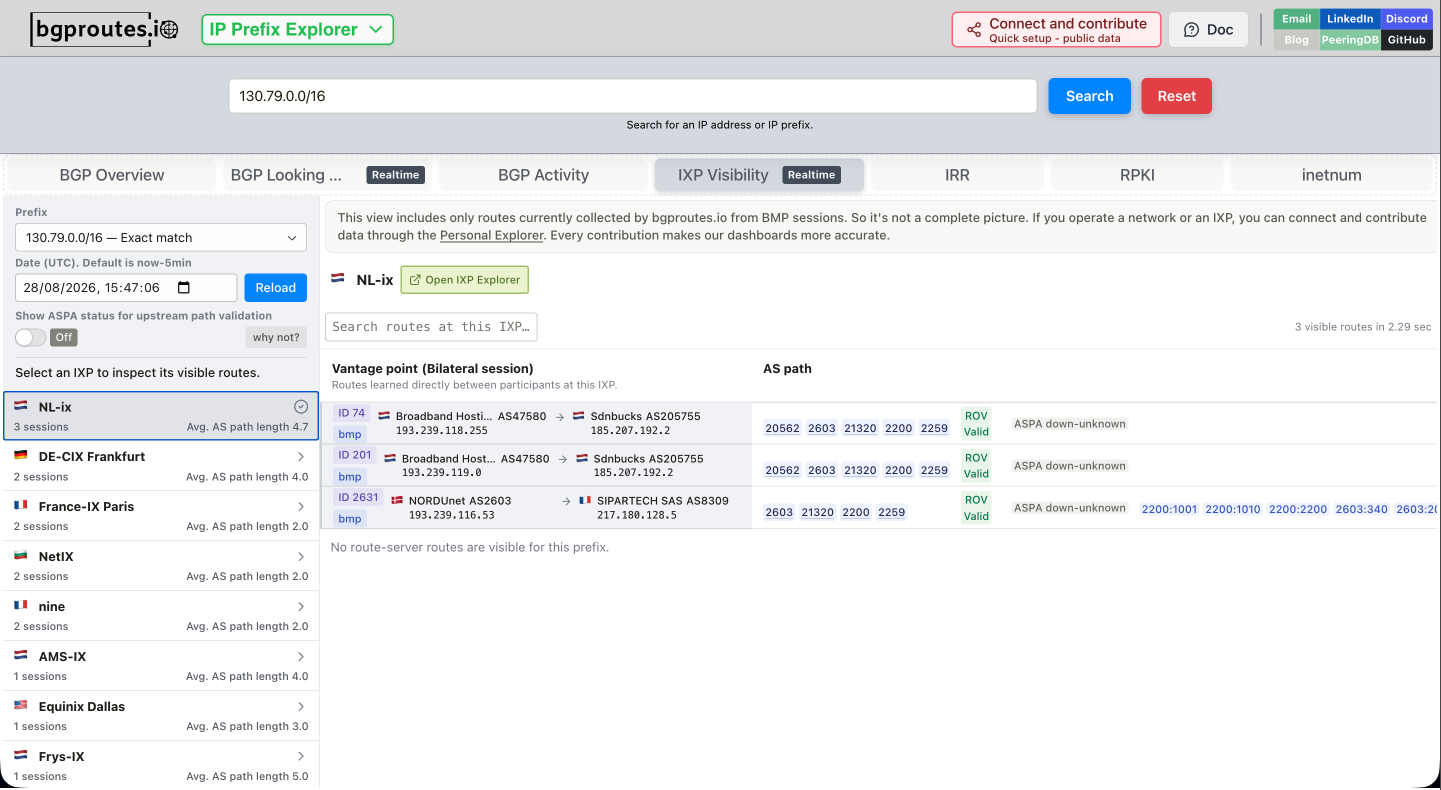Expand the Equinix Dallas row chevron
This screenshot has width=1441, height=790.
301,707
